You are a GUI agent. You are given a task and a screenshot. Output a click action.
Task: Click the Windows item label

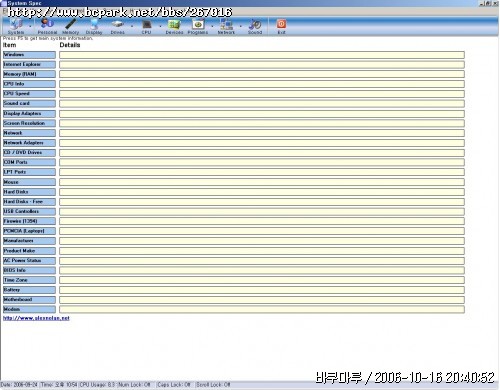(x=29, y=55)
